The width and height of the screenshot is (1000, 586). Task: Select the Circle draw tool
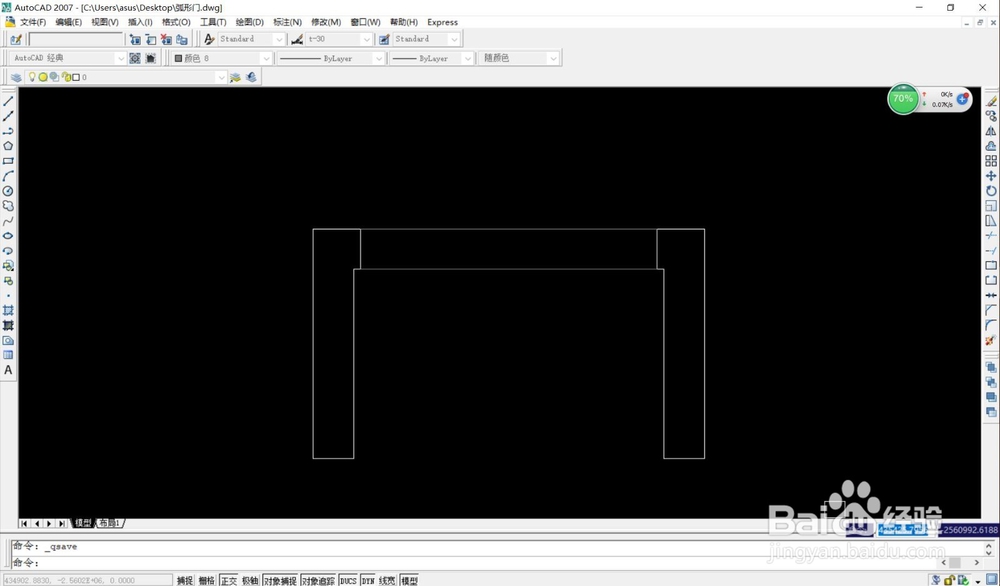[x=8, y=191]
